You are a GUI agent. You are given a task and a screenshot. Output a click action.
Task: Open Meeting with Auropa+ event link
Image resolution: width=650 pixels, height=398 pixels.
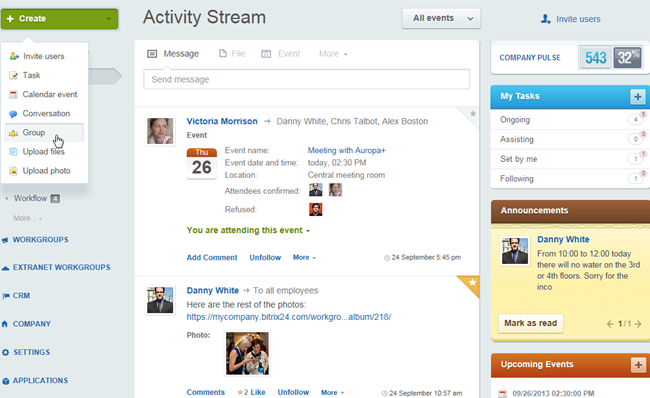[x=346, y=150]
